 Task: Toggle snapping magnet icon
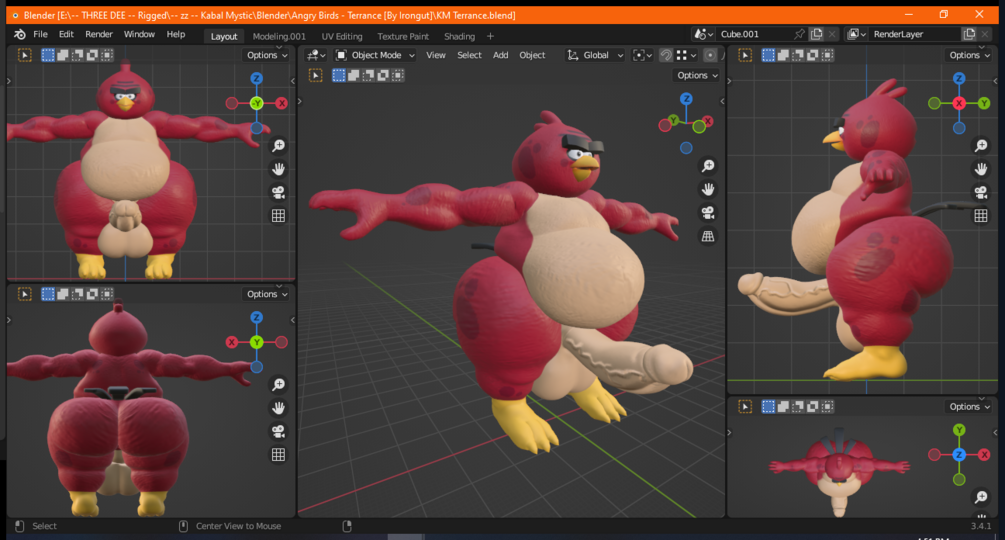click(x=666, y=55)
